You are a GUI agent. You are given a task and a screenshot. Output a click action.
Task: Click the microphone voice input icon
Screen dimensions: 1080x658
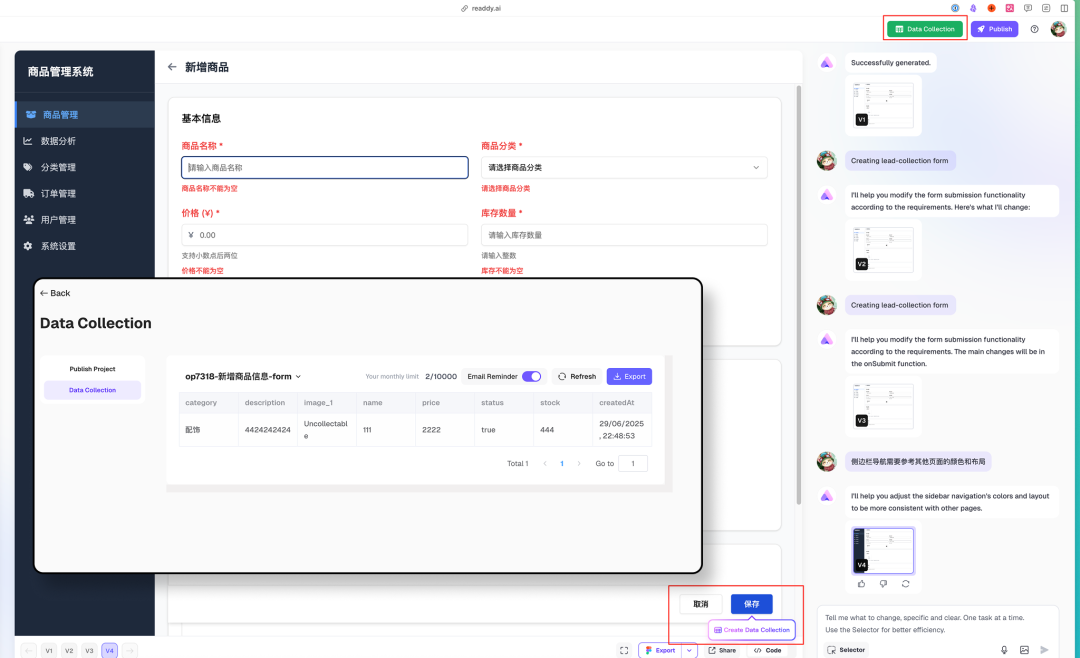[x=1004, y=650]
